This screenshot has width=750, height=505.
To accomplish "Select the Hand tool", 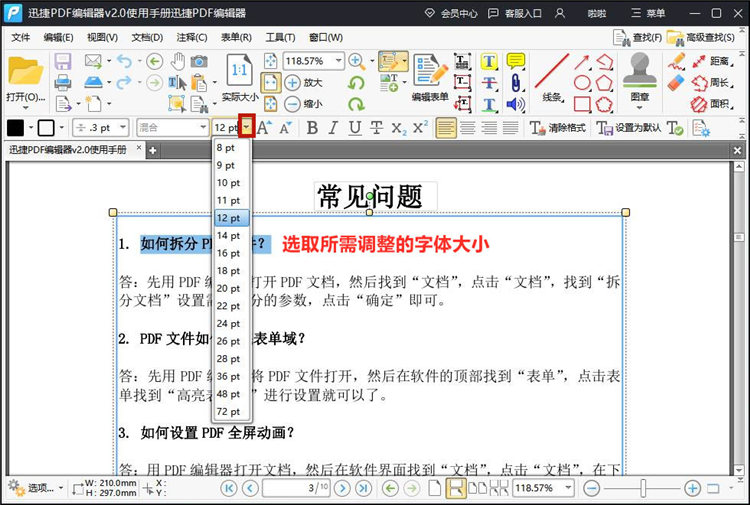I will pos(178,61).
